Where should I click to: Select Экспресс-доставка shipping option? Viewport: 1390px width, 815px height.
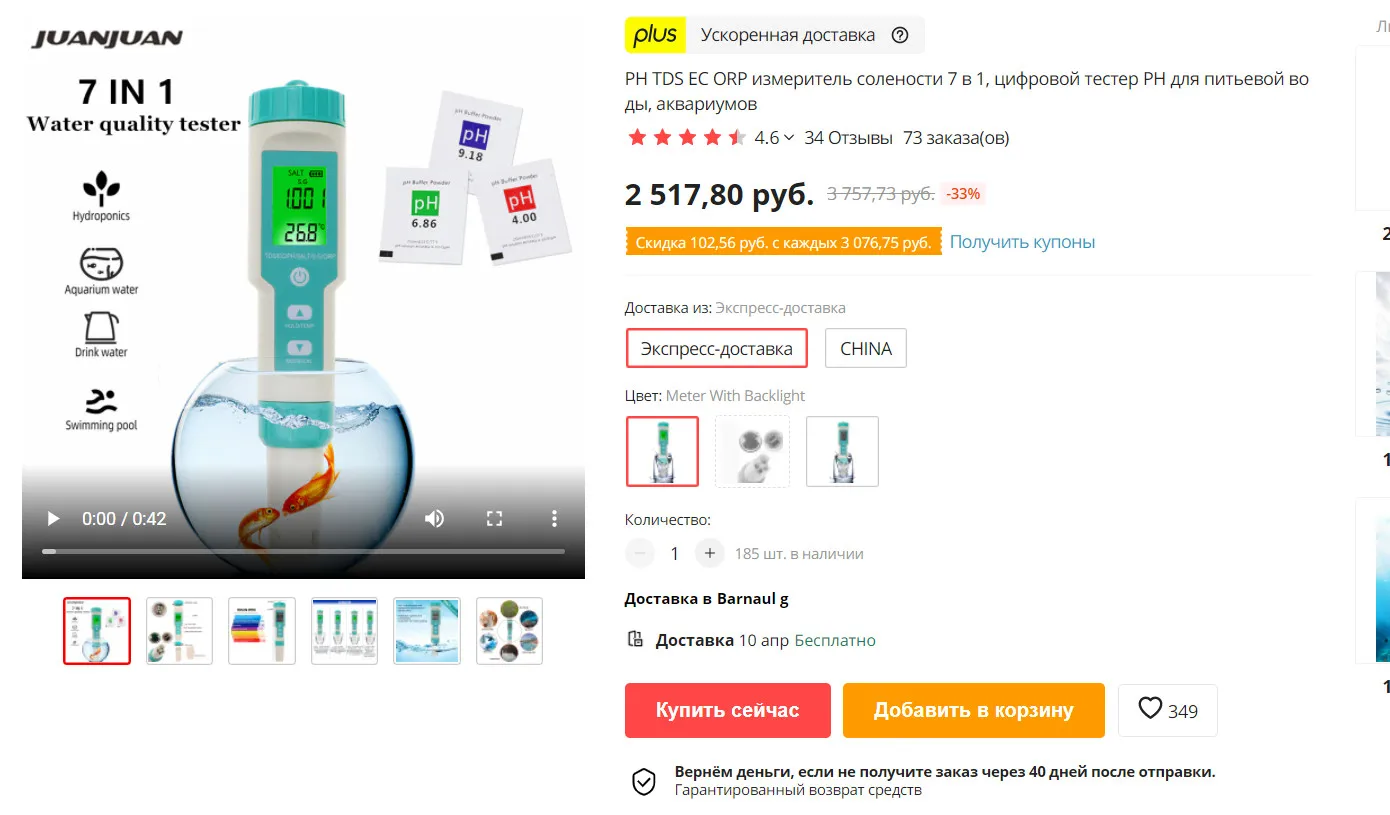click(717, 349)
